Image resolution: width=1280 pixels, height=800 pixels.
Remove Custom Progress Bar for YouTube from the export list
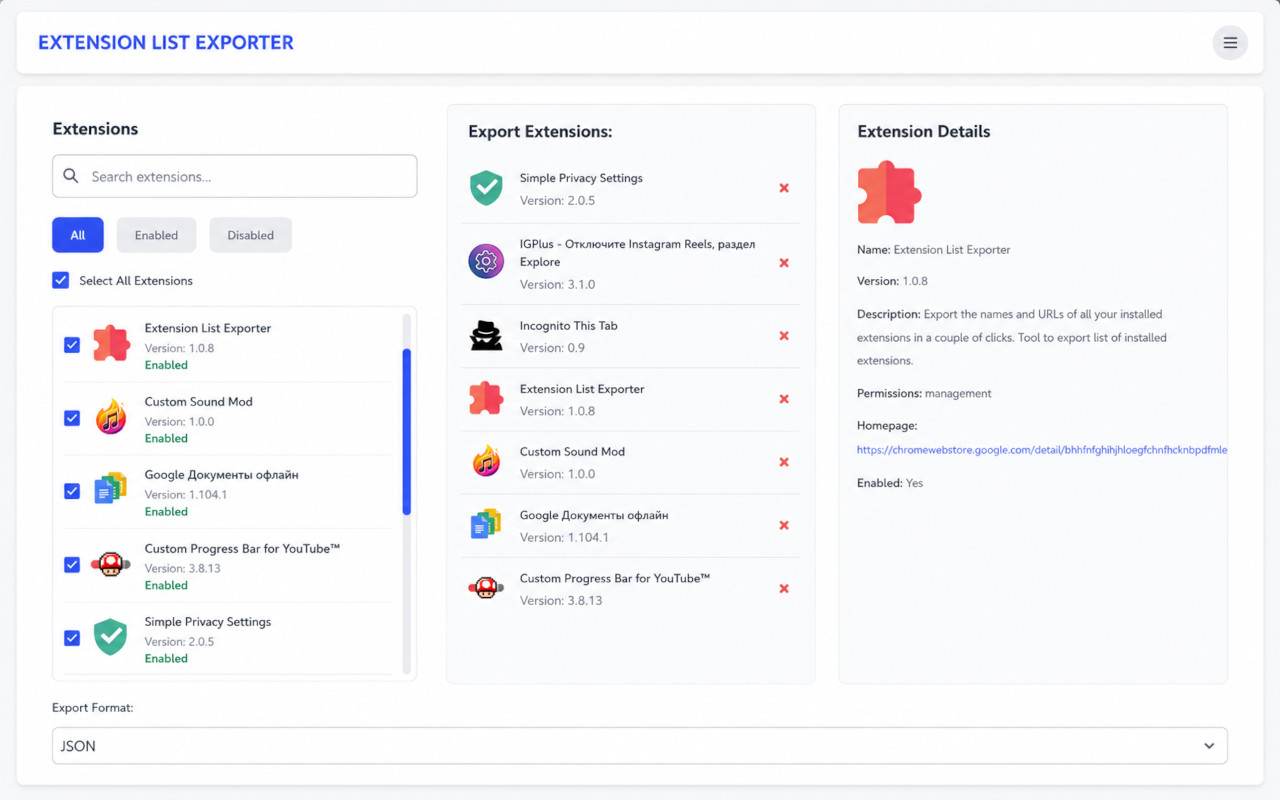(x=784, y=588)
